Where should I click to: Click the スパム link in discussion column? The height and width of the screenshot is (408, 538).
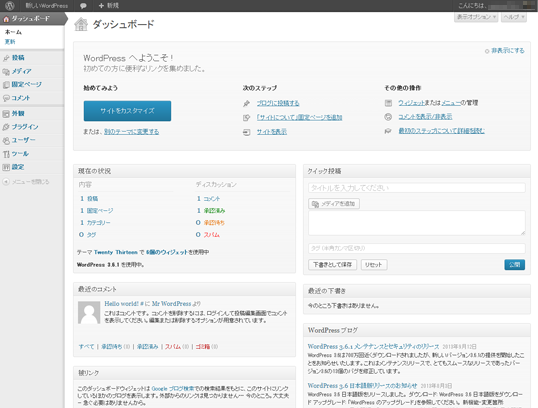212,235
